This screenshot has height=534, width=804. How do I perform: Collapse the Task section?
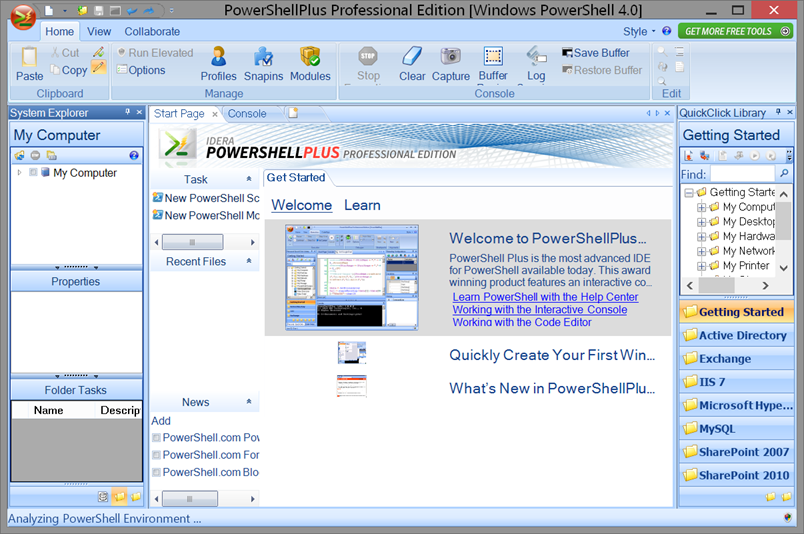(x=249, y=179)
